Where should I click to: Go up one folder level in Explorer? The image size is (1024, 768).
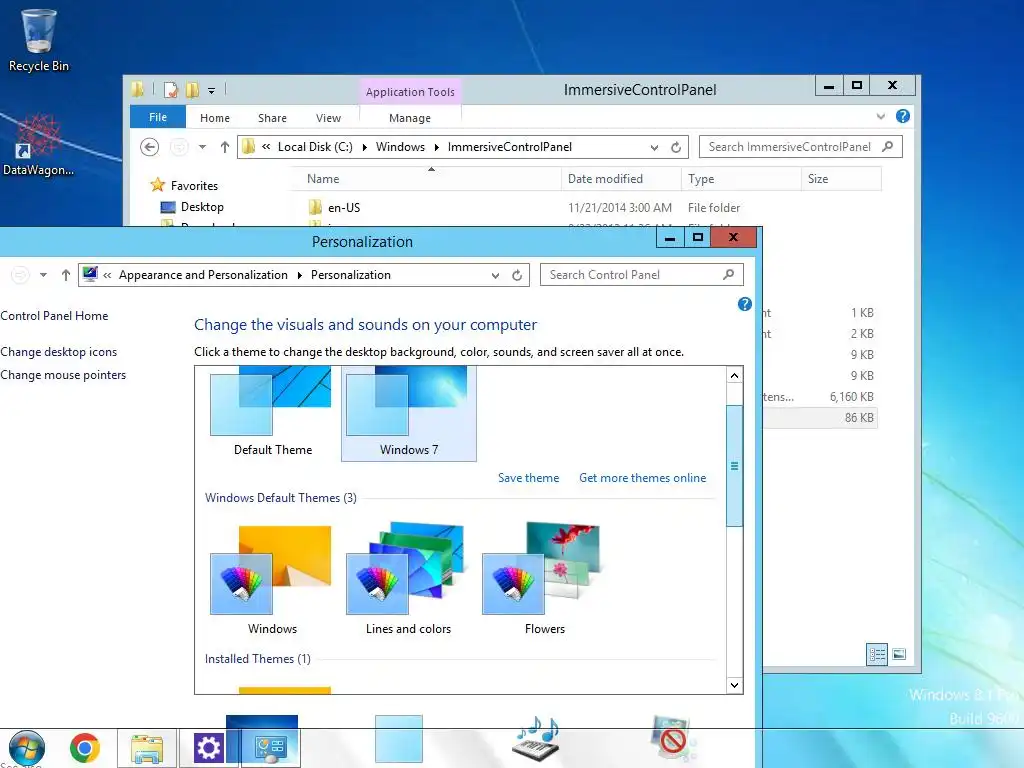pos(225,147)
